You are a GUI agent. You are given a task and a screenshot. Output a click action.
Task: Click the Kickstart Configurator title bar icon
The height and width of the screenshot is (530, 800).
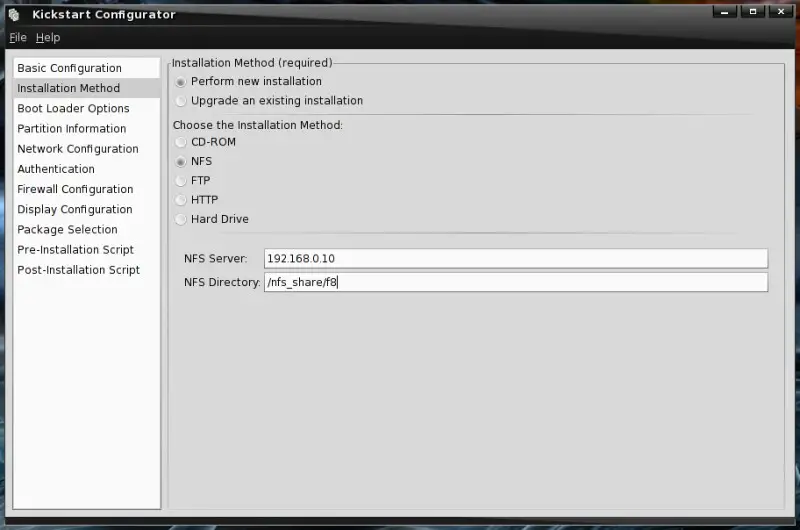pyautogui.click(x=14, y=15)
